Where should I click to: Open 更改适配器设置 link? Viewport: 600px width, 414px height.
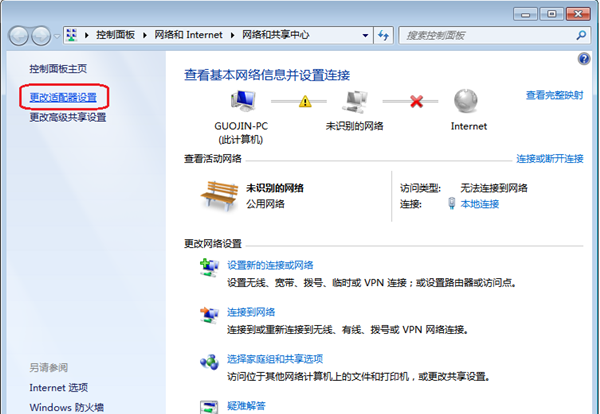click(63, 98)
